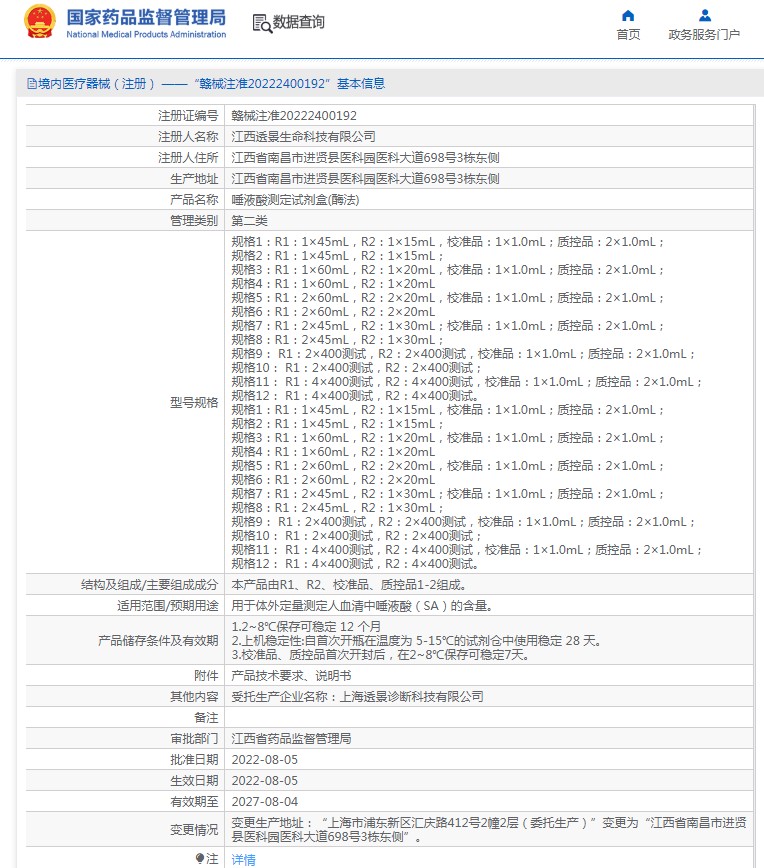Click the 首页 text link
The width and height of the screenshot is (764, 868).
coord(628,35)
